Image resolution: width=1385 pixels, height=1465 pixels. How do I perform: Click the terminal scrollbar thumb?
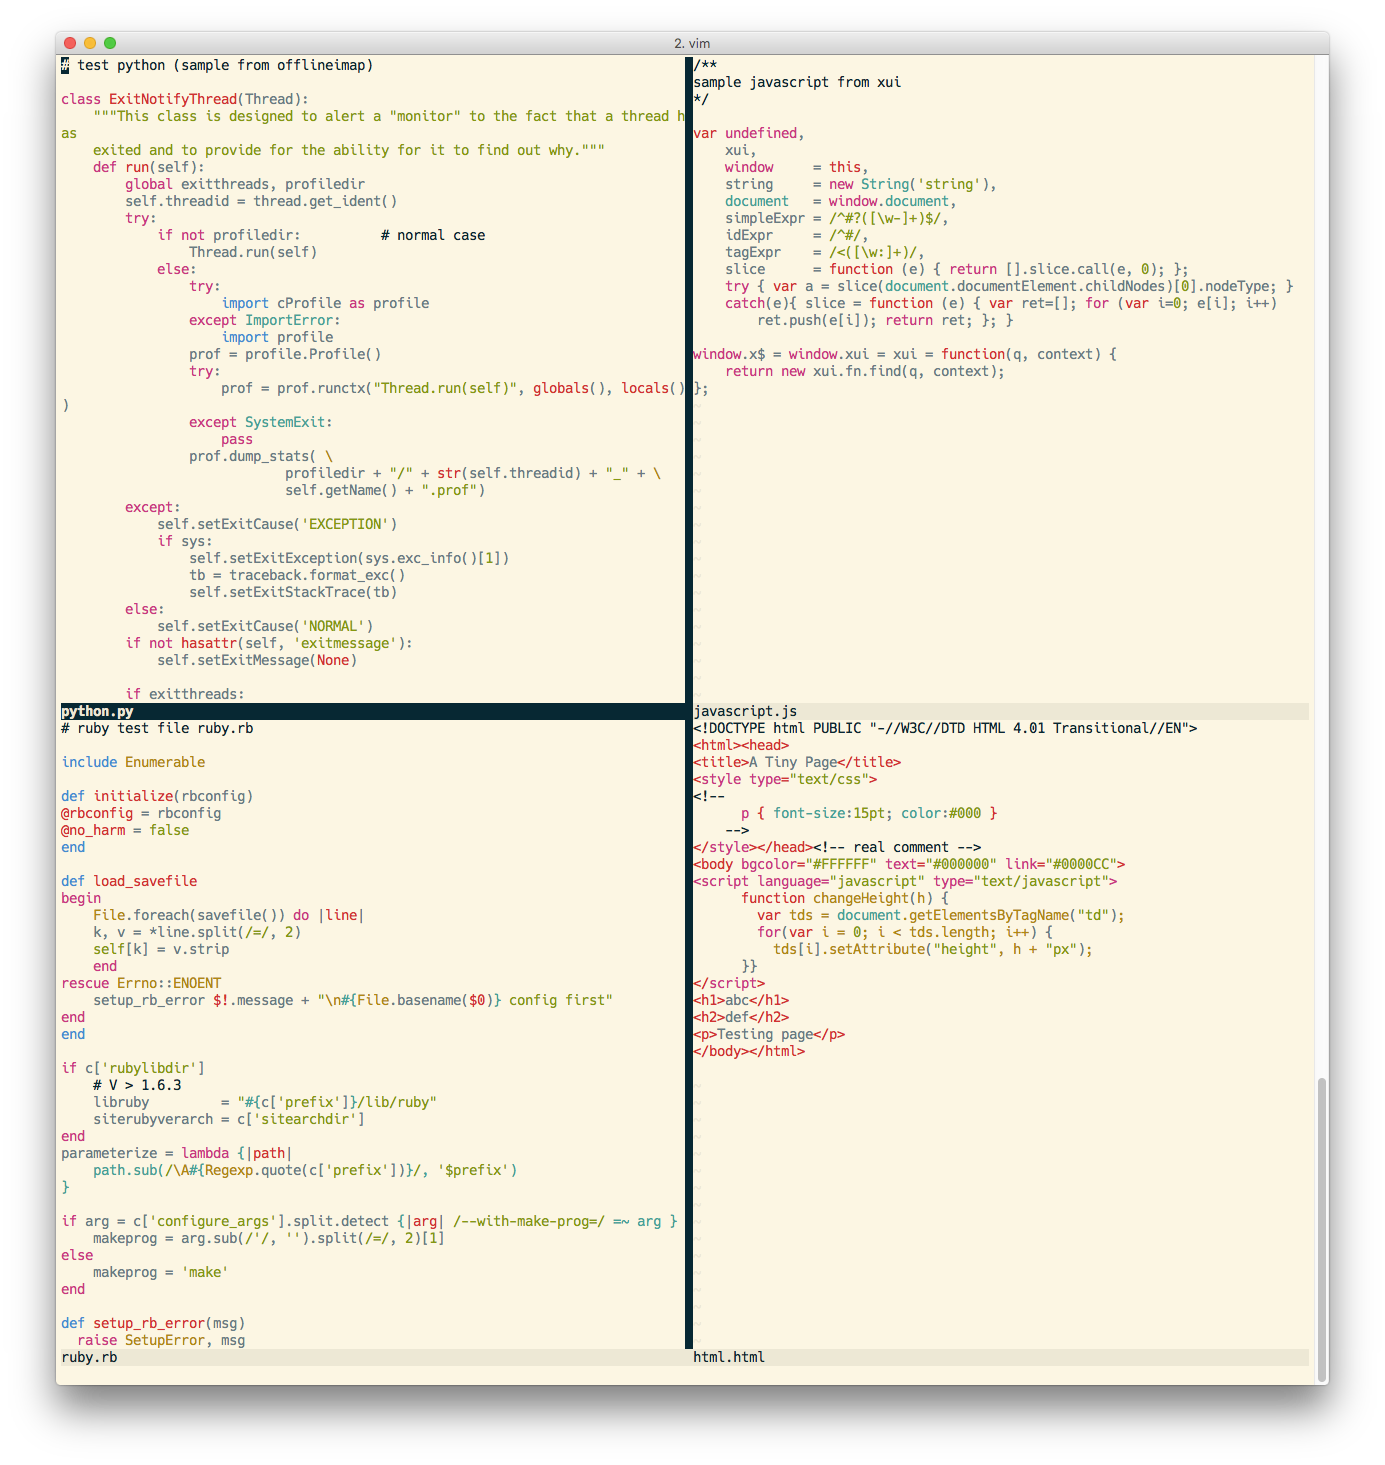pyautogui.click(x=1322, y=1228)
